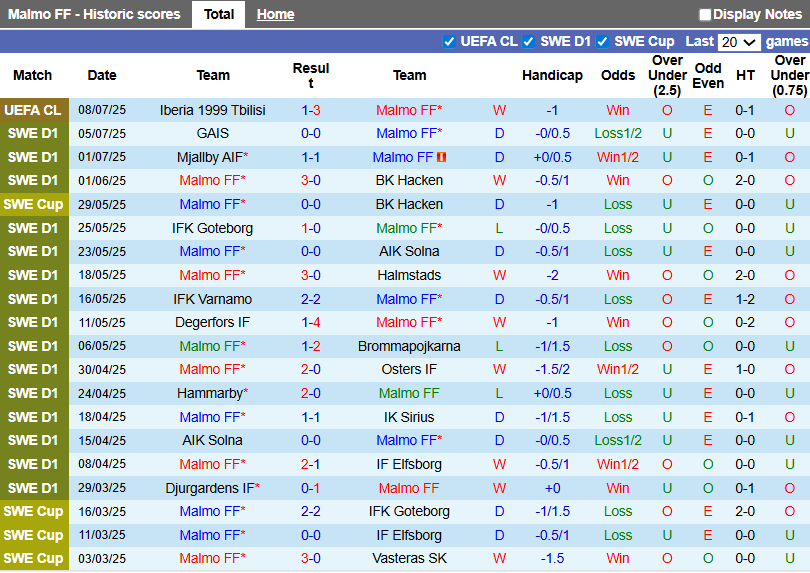This screenshot has width=810, height=573.
Task: Click BK Hacken in the 01/06/25 row
Action: point(409,180)
